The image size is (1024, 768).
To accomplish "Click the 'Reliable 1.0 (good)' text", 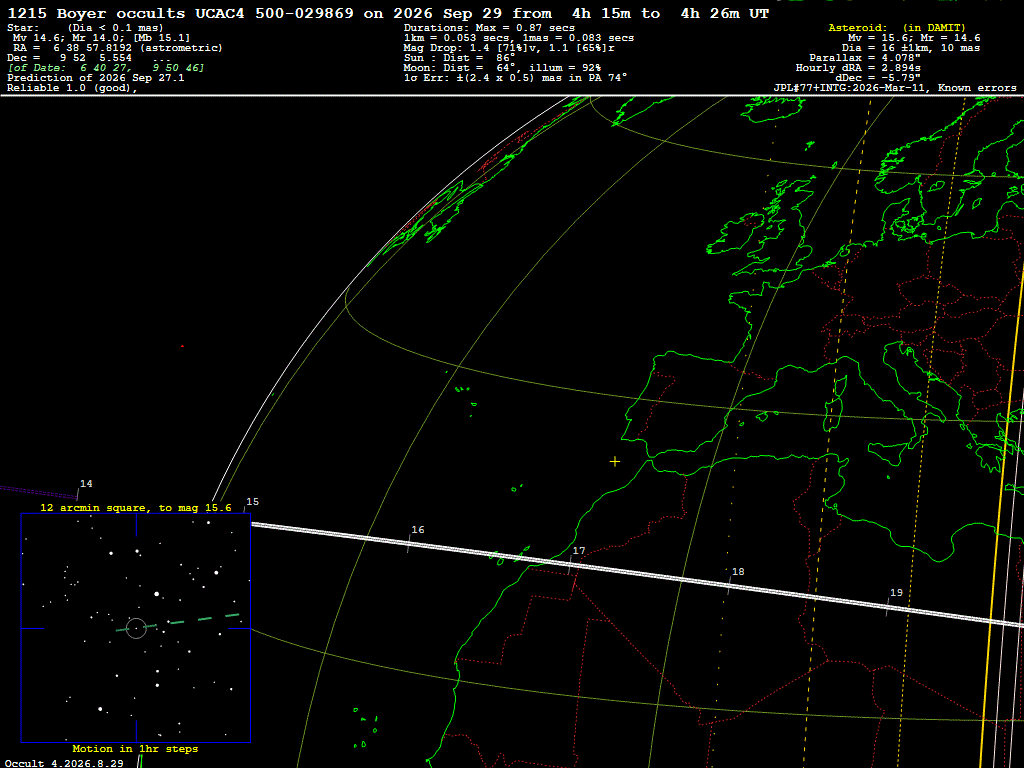I will (x=72, y=88).
